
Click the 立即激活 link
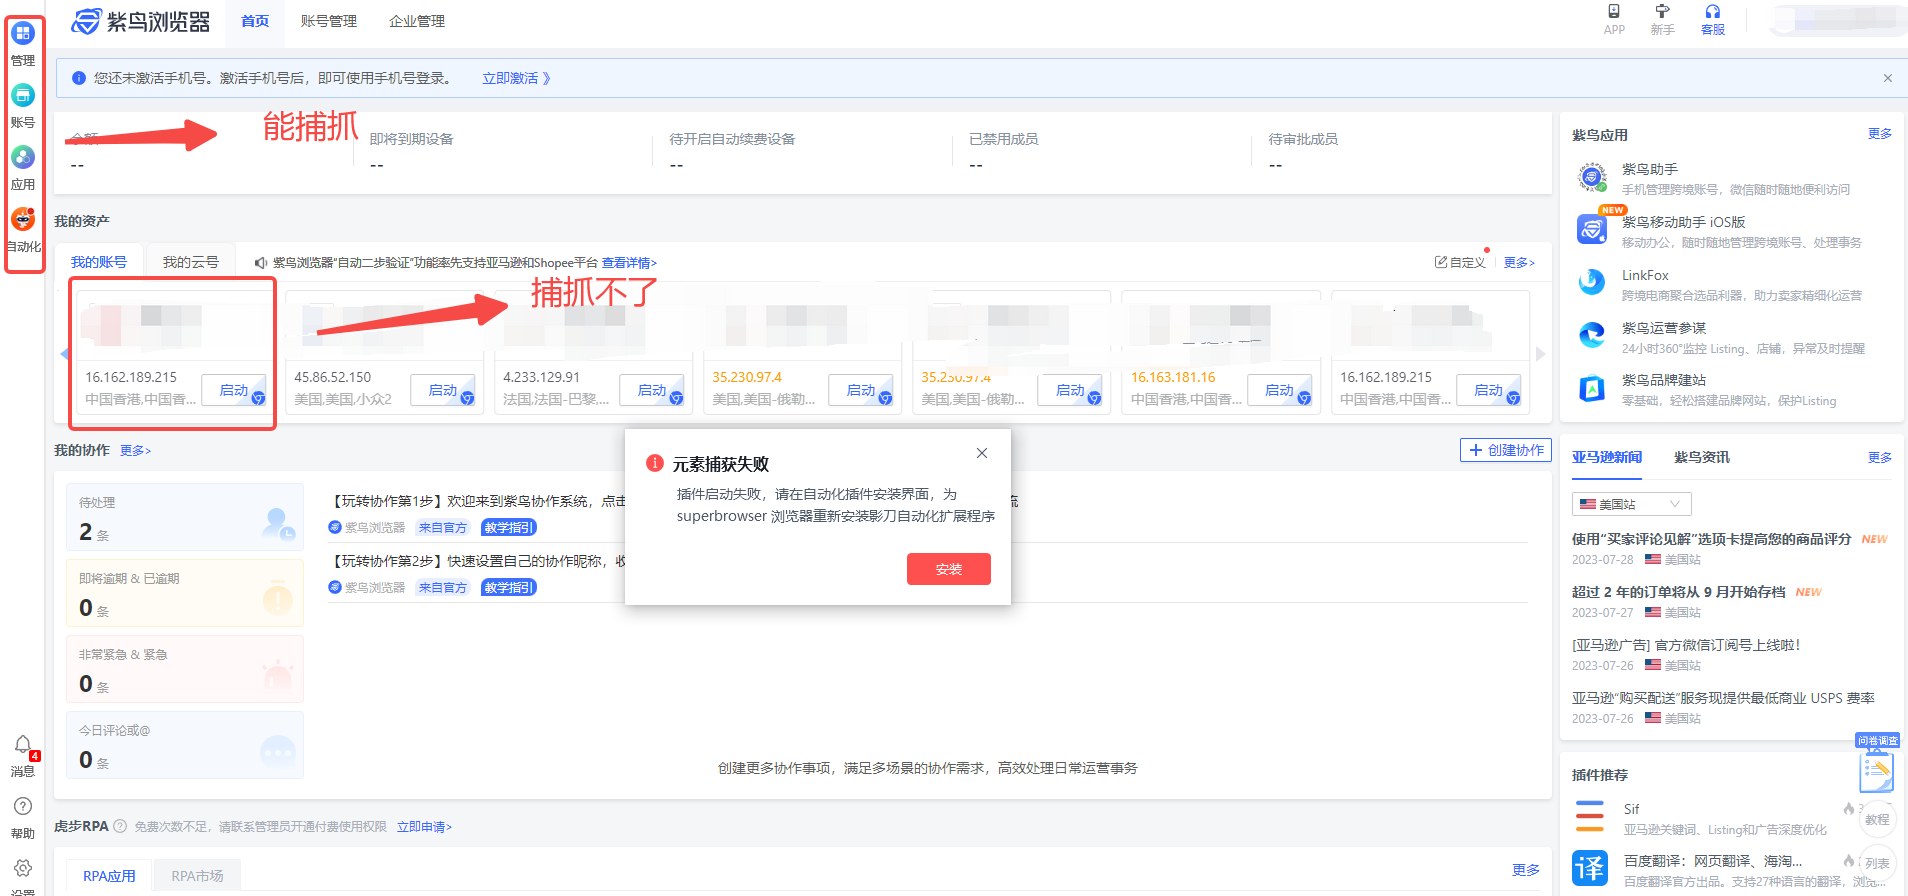coord(516,78)
